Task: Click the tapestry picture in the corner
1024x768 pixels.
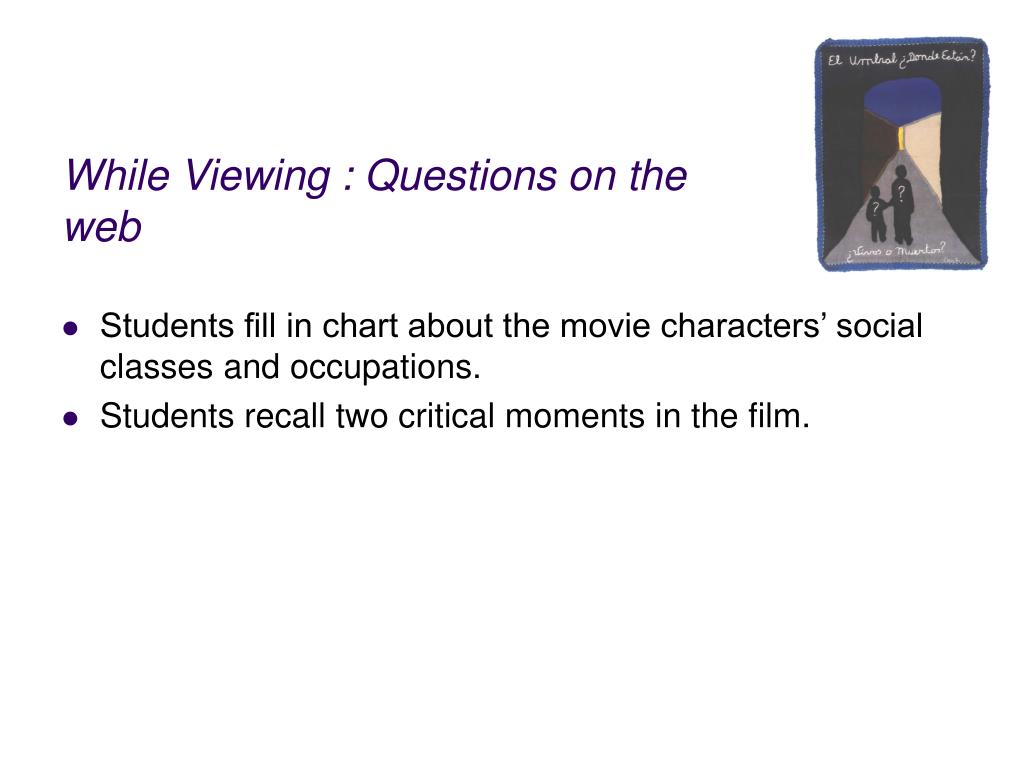Action: [x=902, y=154]
